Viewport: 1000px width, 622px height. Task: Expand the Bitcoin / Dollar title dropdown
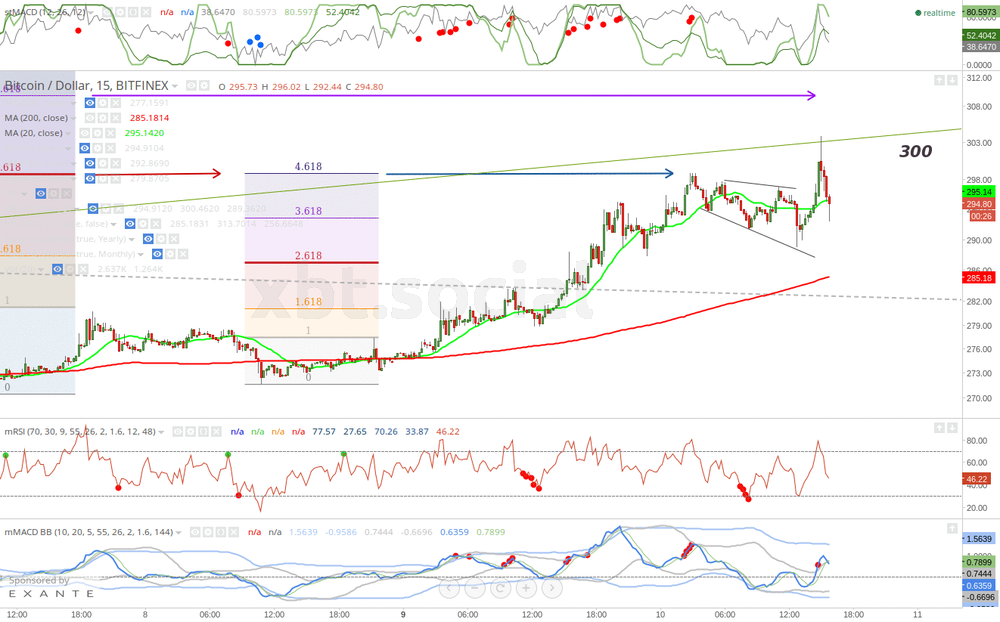pos(175,87)
